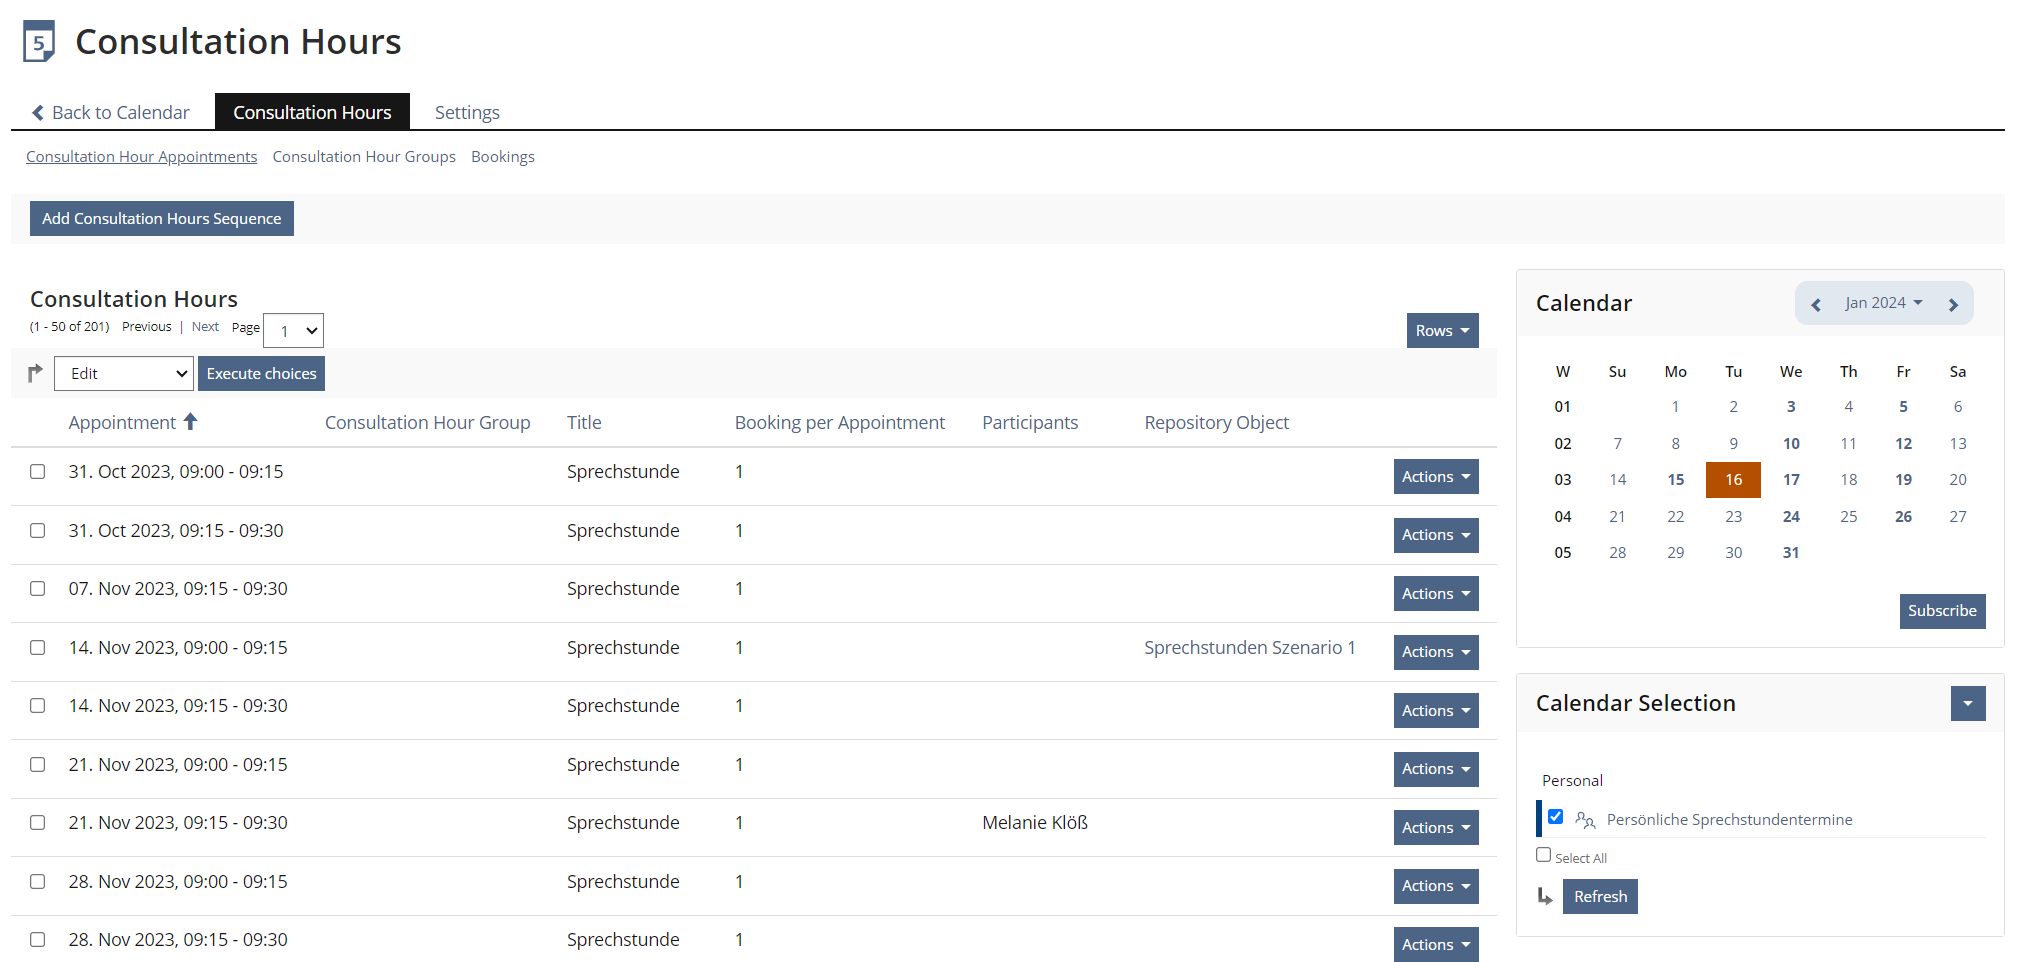
Task: Open the Sprechstunden Szenario 1 link
Action: (1249, 648)
